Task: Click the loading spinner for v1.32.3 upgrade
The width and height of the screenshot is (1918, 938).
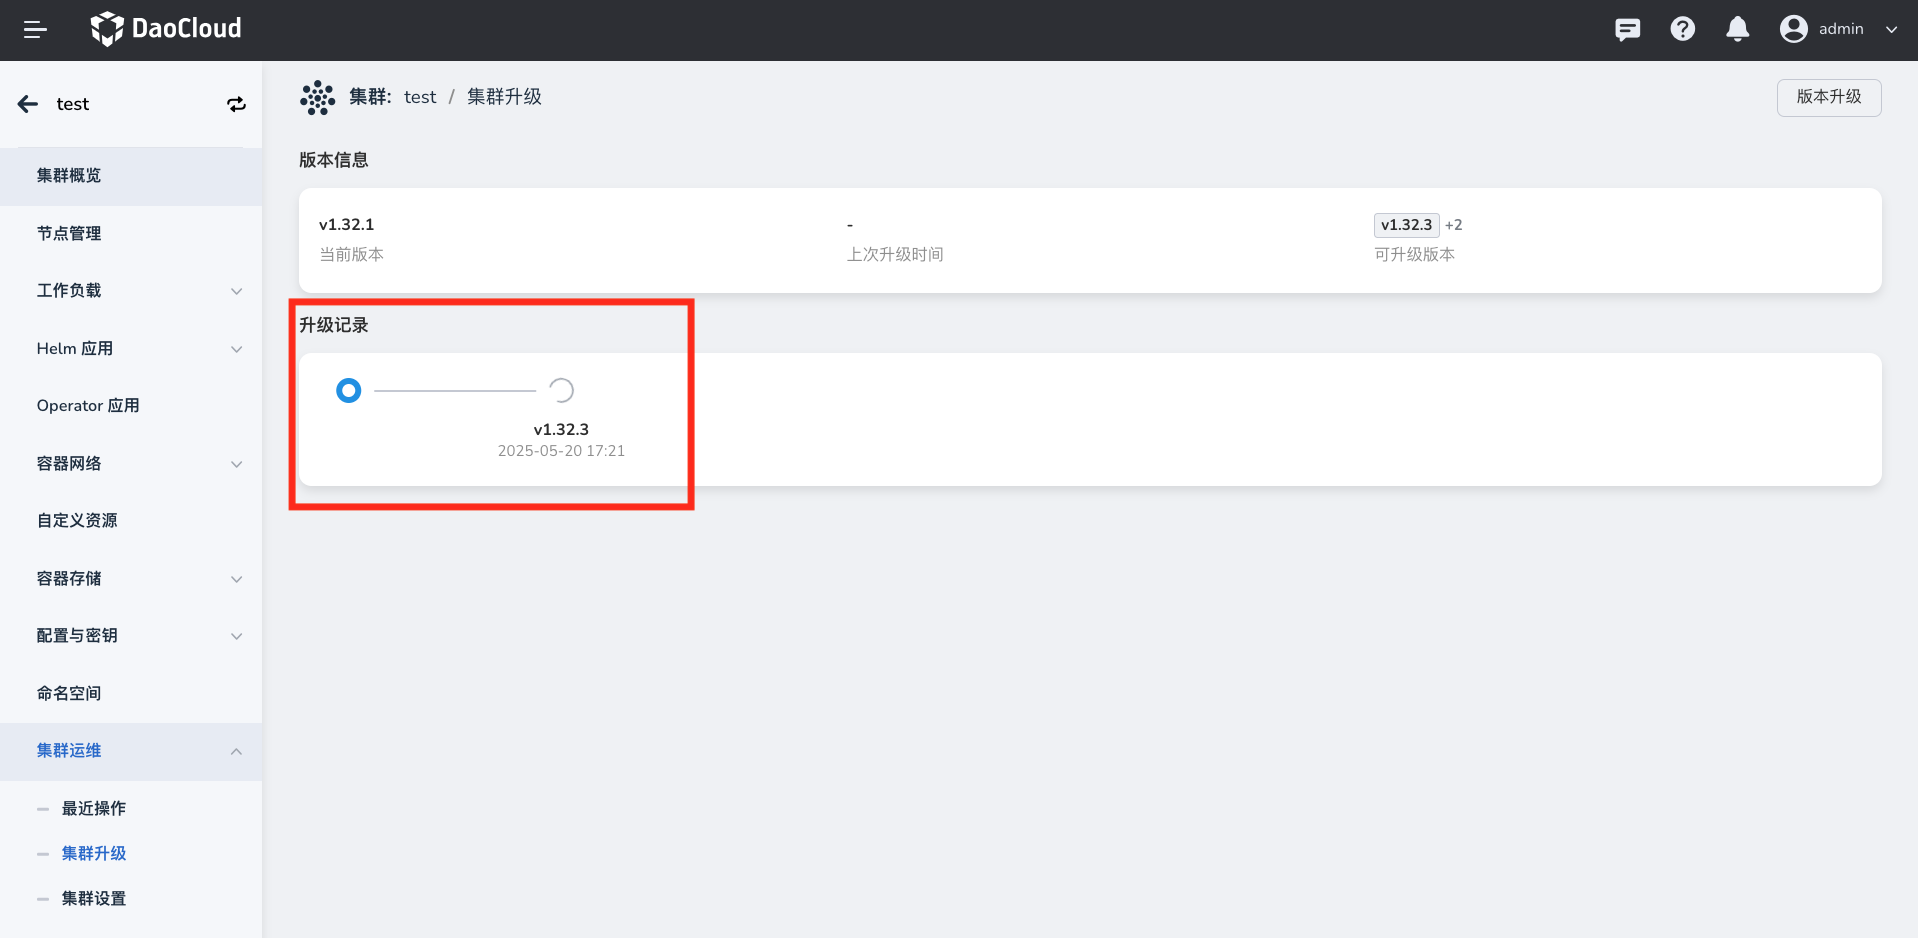Action: [561, 390]
